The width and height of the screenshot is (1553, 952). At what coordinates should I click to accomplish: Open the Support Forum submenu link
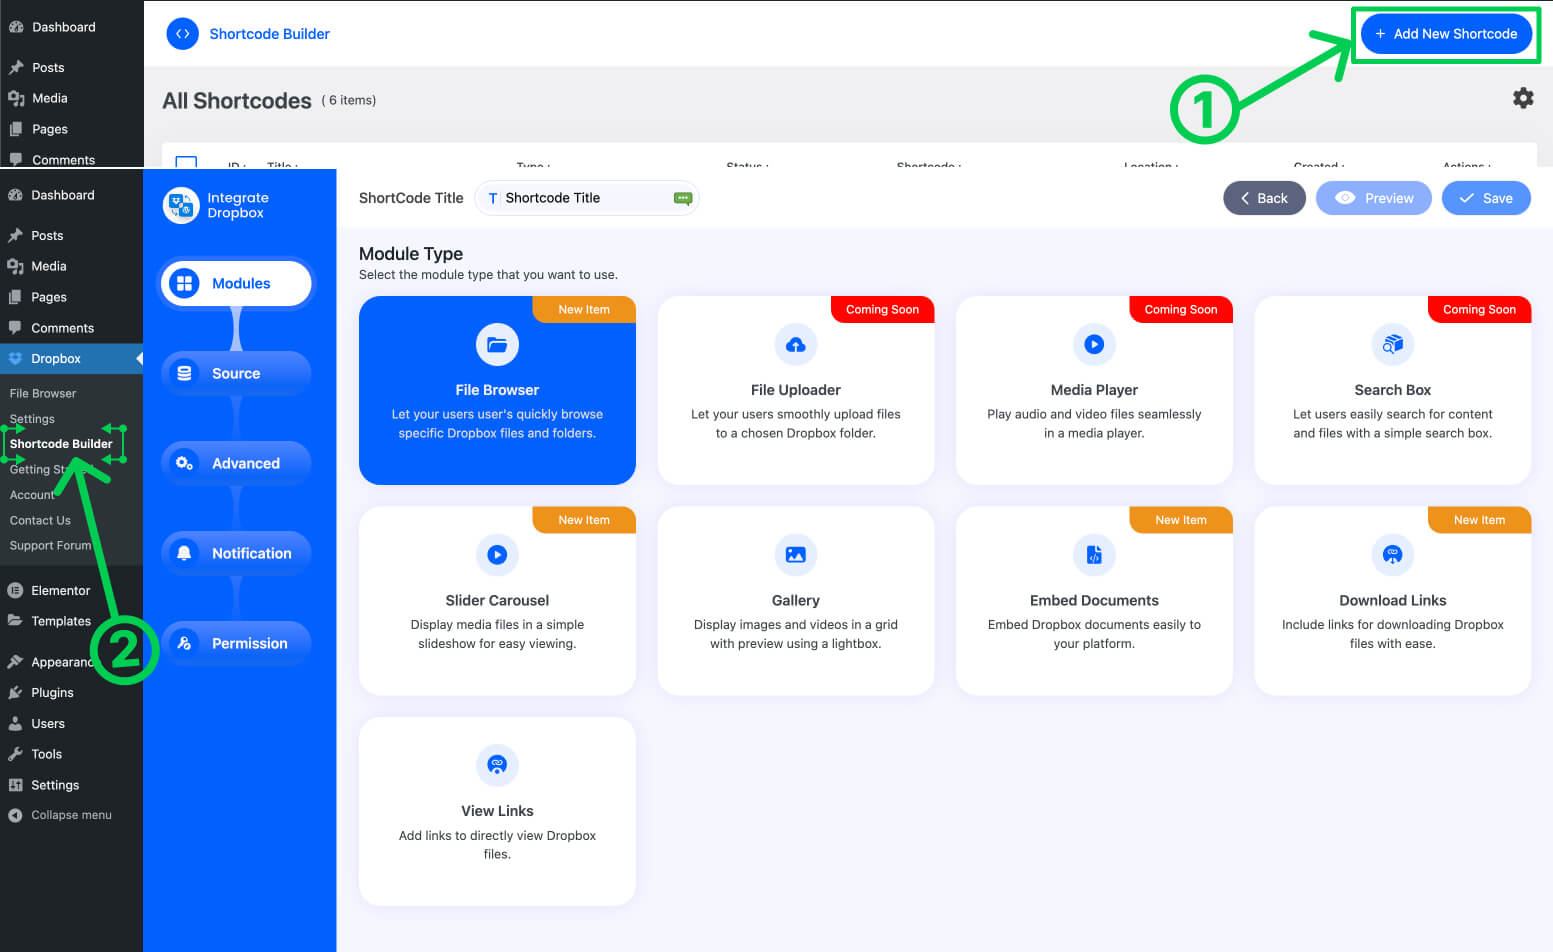pyautogui.click(x=50, y=545)
